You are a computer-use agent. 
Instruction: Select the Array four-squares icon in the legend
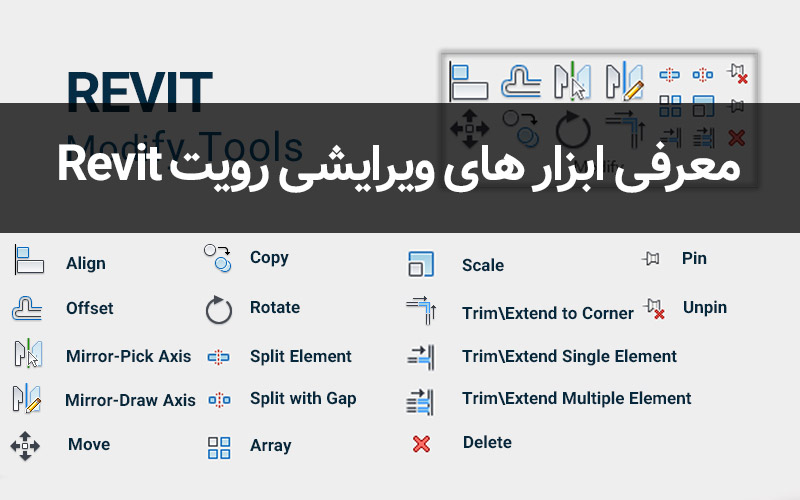point(219,447)
